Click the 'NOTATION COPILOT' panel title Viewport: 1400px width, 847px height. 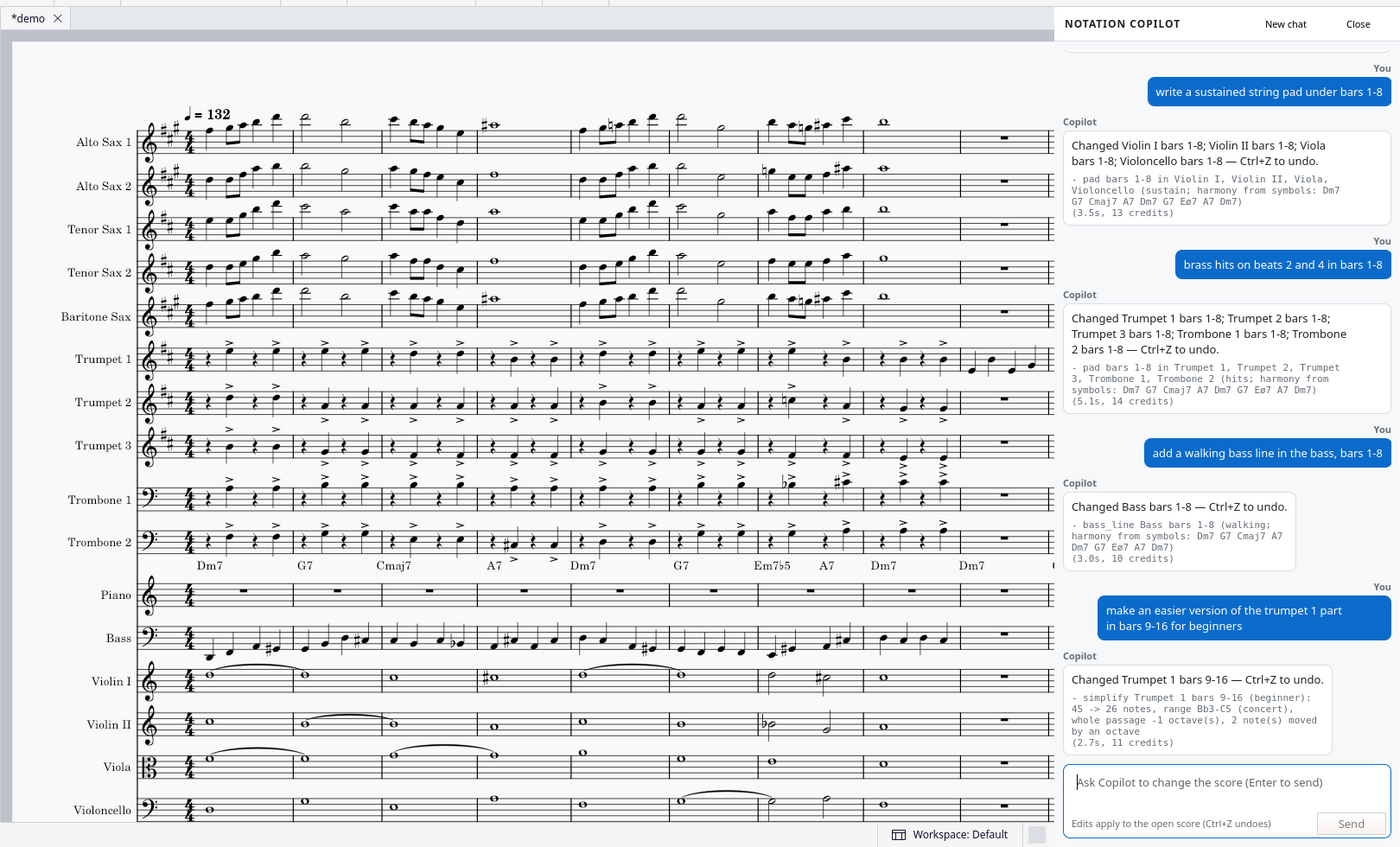(x=1122, y=24)
